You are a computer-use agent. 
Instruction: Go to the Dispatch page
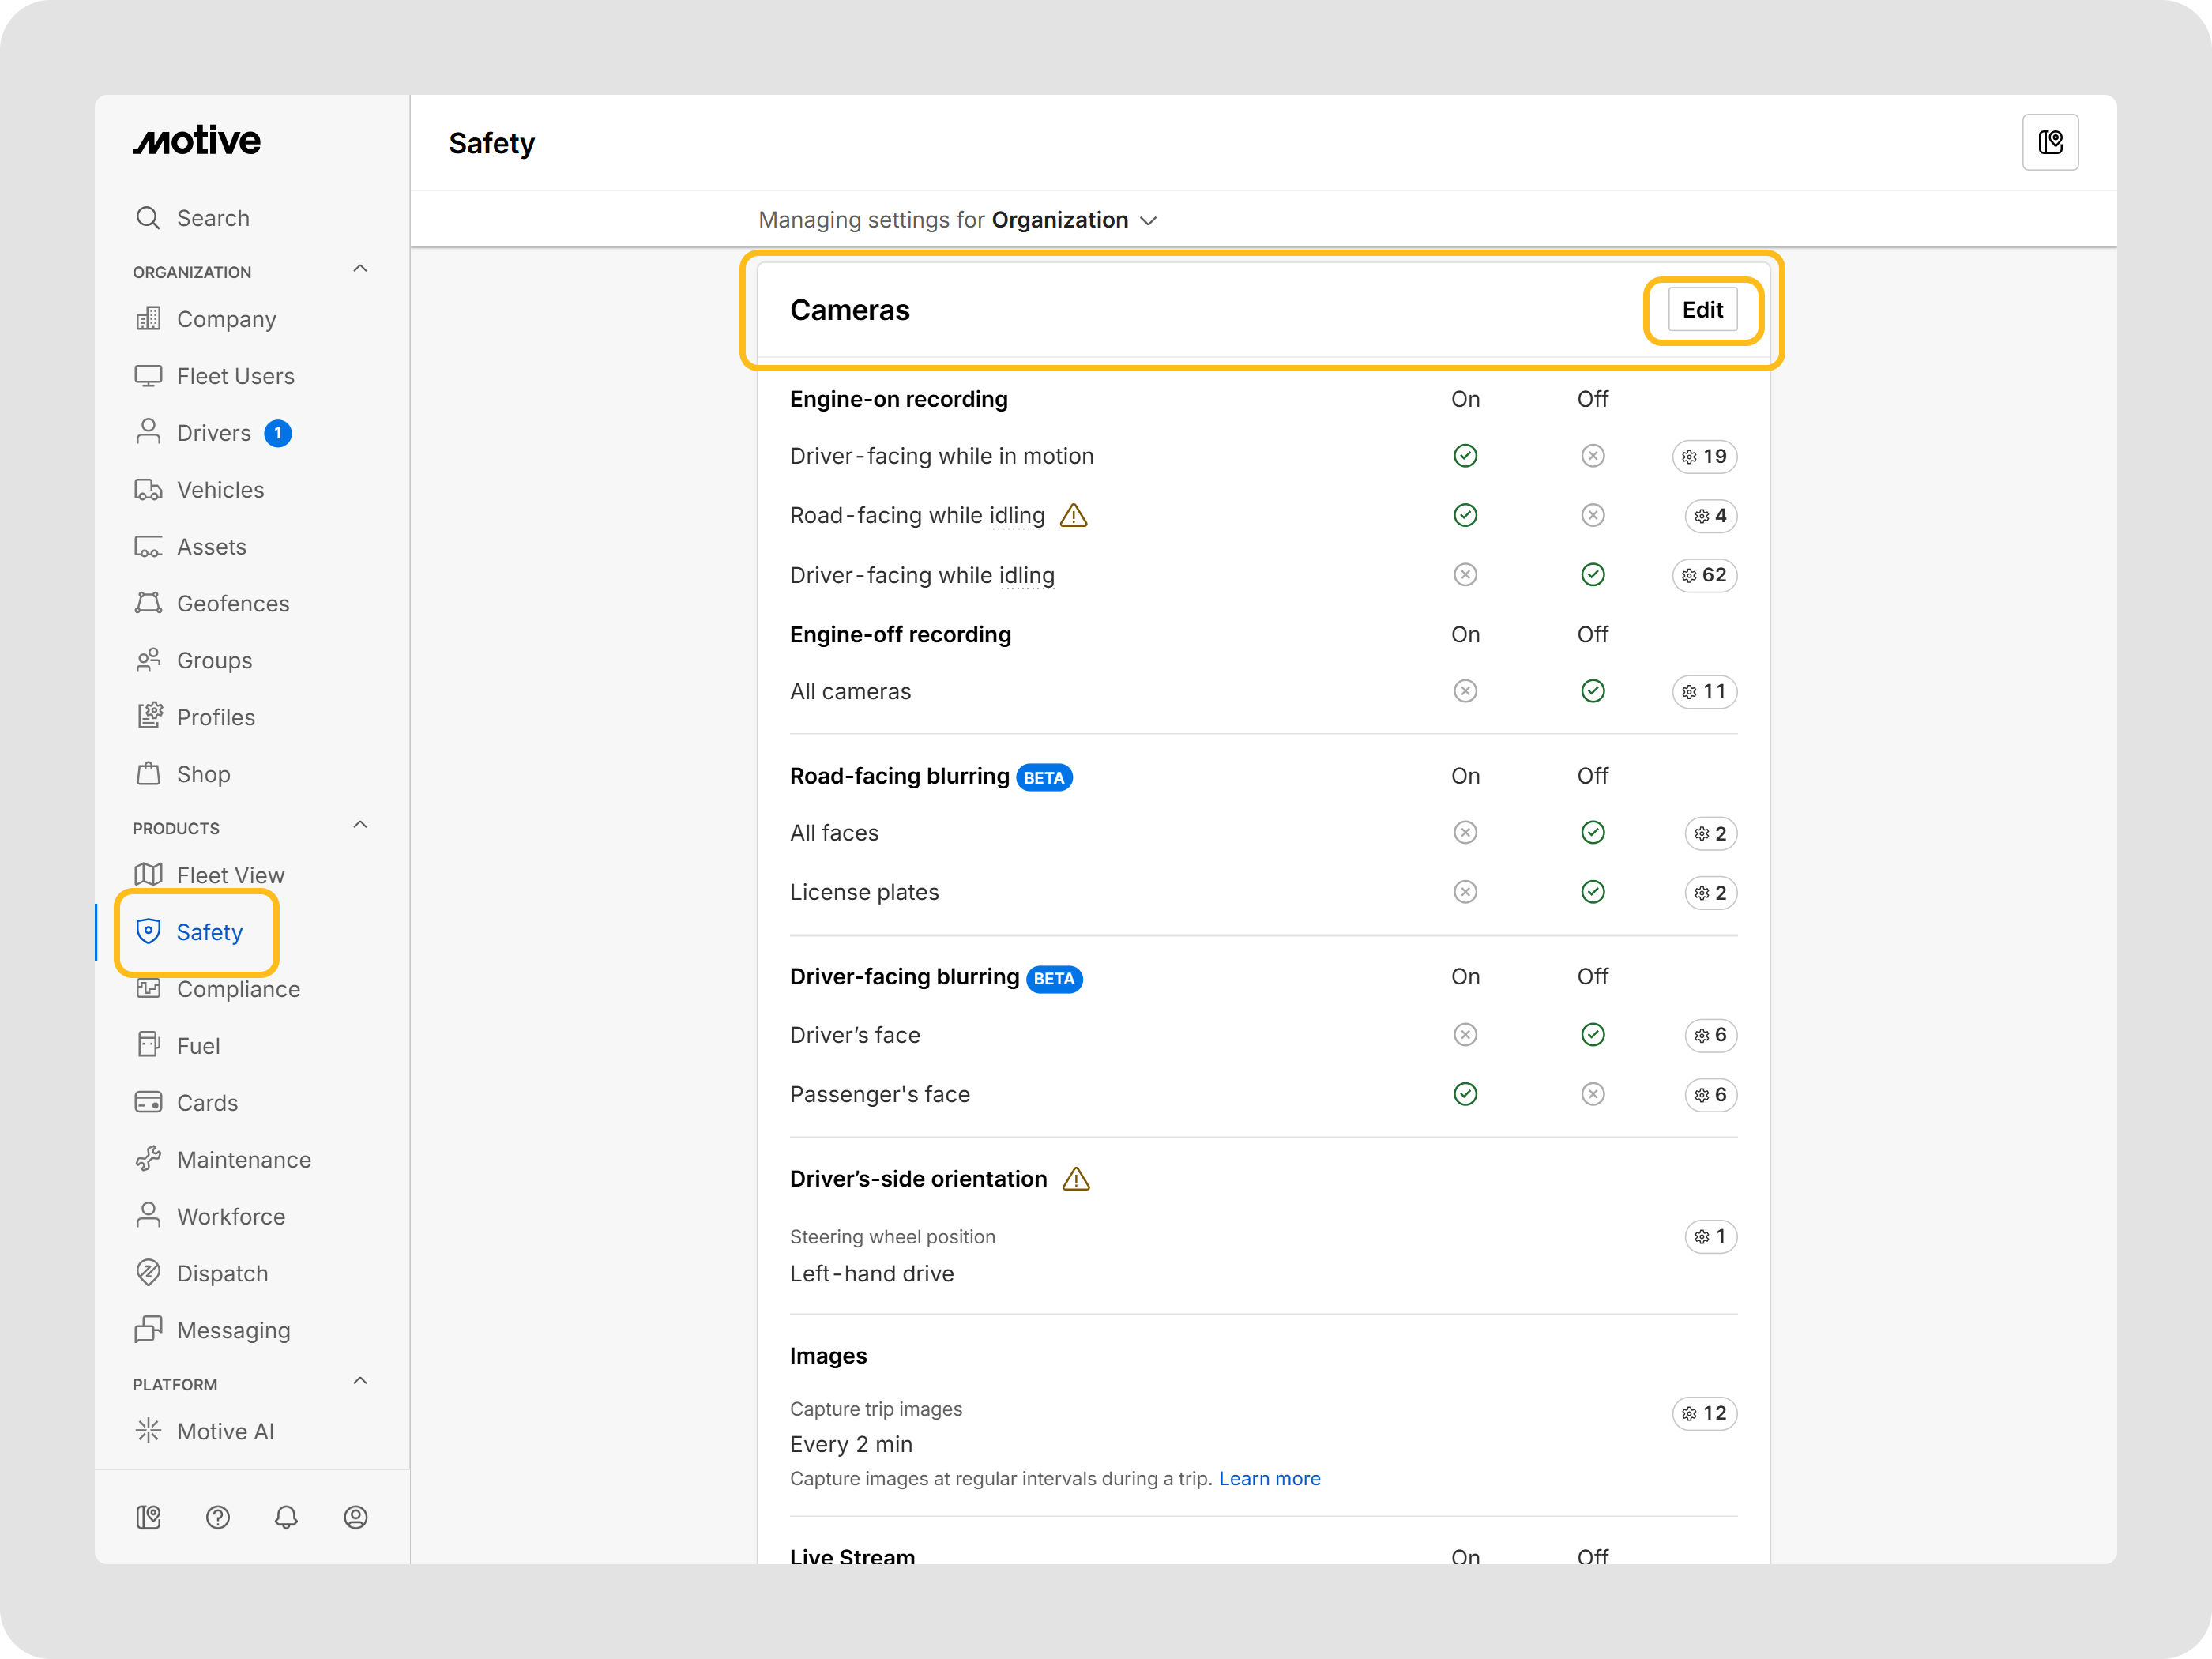coord(202,1273)
